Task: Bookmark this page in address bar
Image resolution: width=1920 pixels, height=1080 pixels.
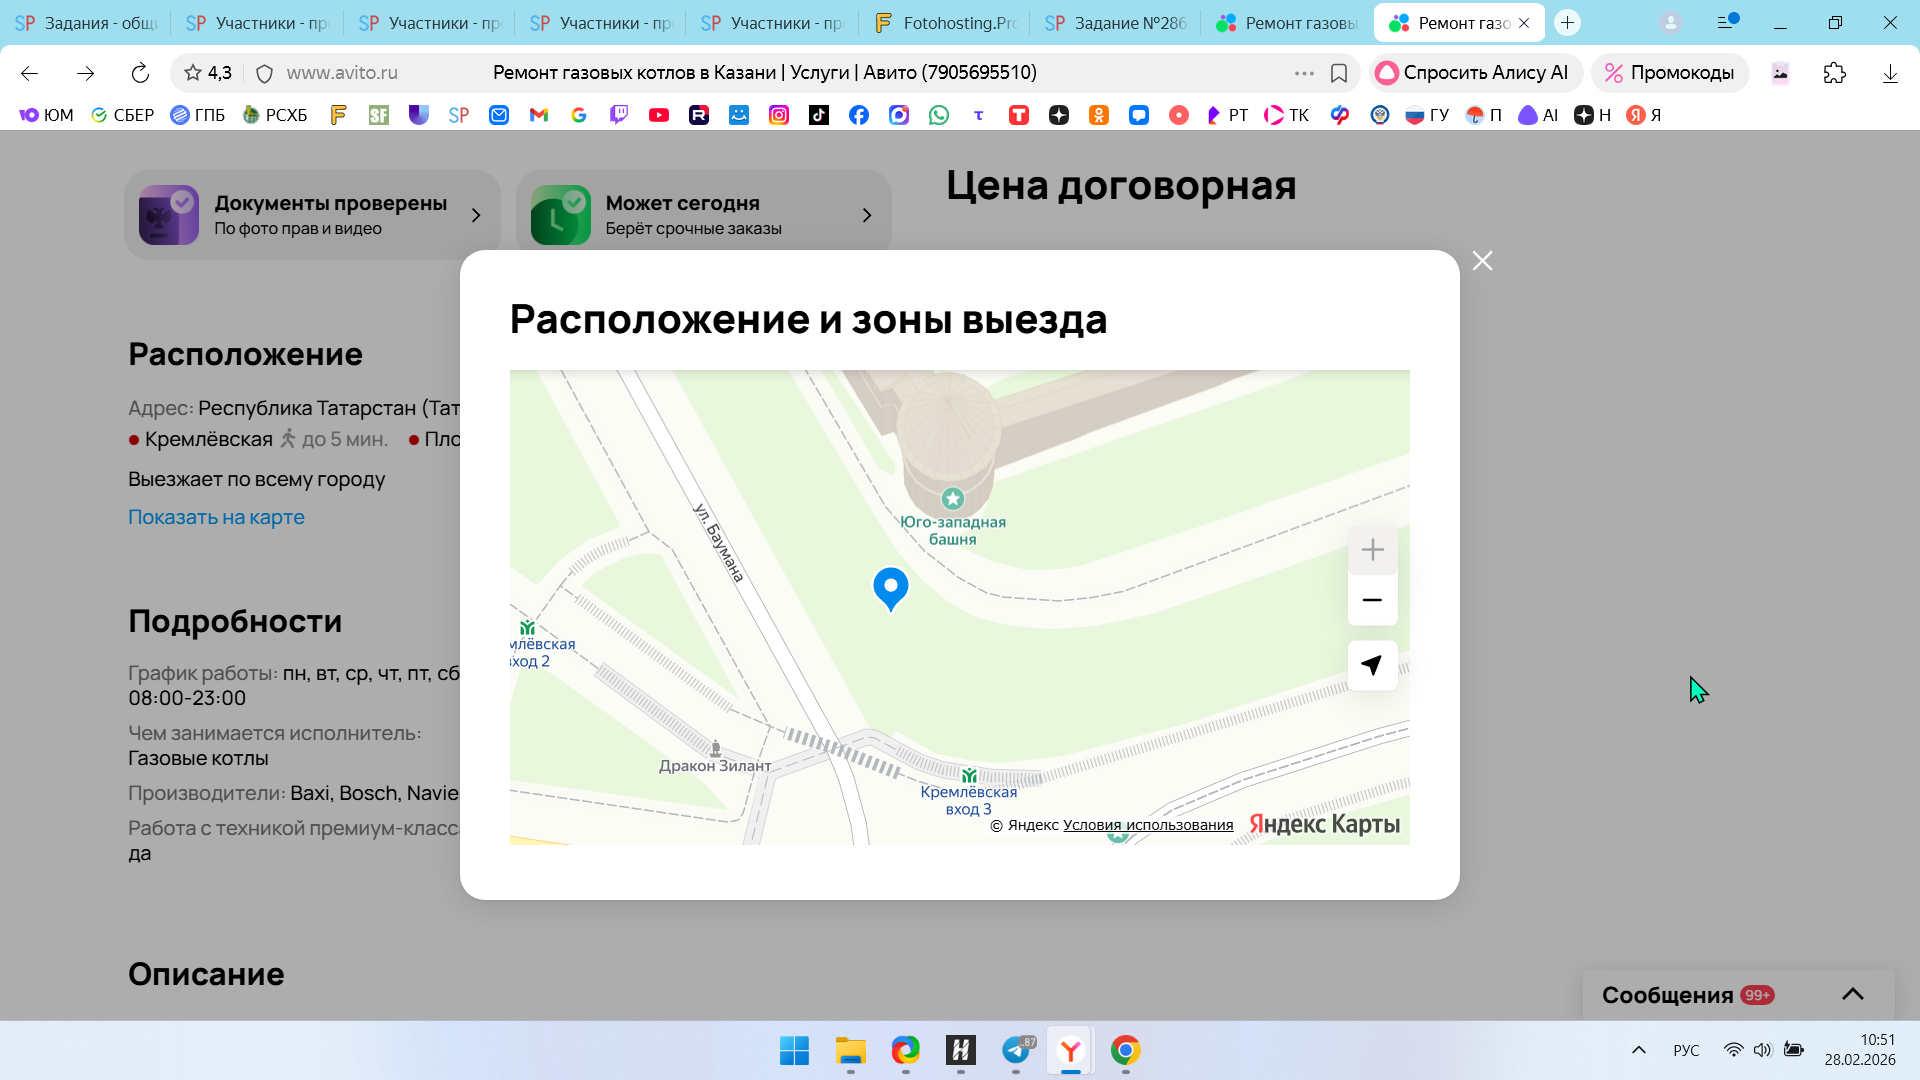Action: pos(1339,73)
